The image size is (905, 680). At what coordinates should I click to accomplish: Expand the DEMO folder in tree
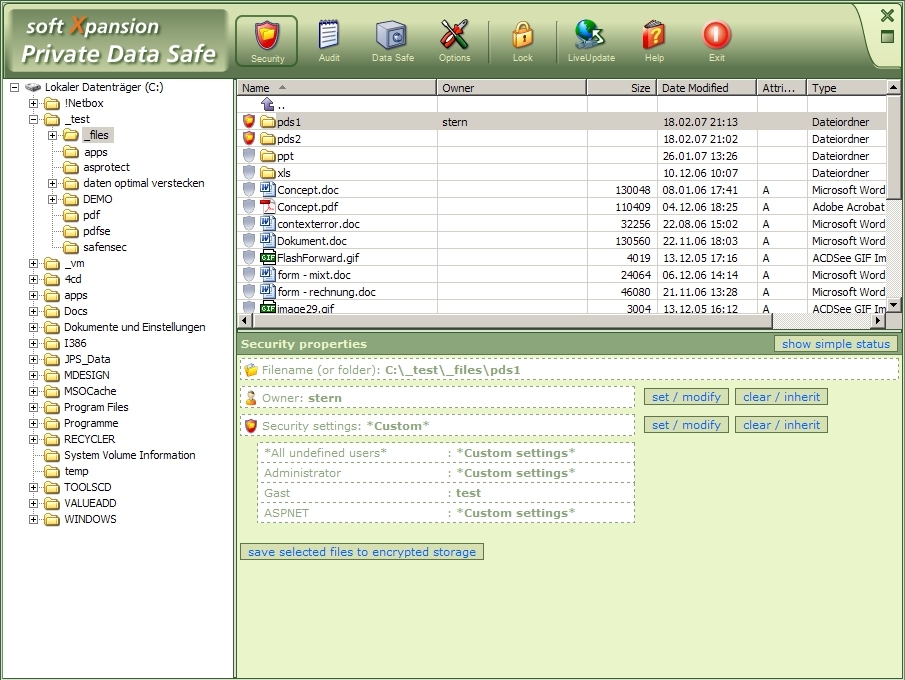(x=53, y=199)
